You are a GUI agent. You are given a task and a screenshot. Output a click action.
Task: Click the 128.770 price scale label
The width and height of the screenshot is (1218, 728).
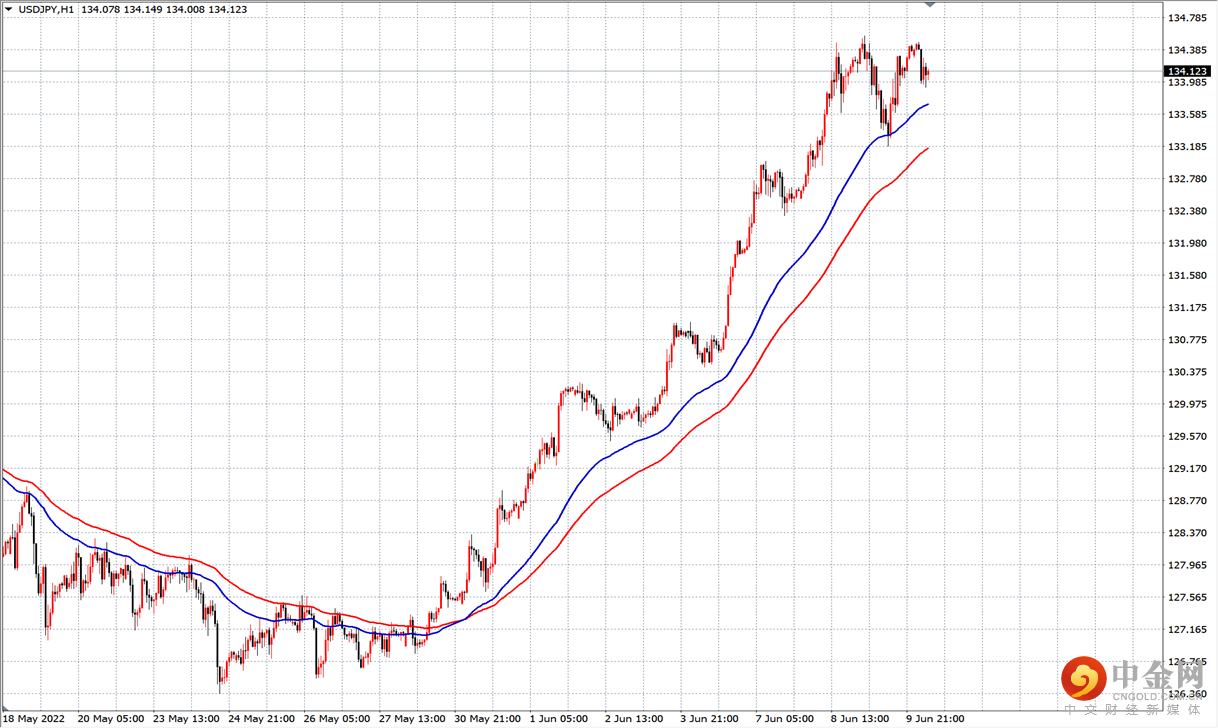(1185, 500)
